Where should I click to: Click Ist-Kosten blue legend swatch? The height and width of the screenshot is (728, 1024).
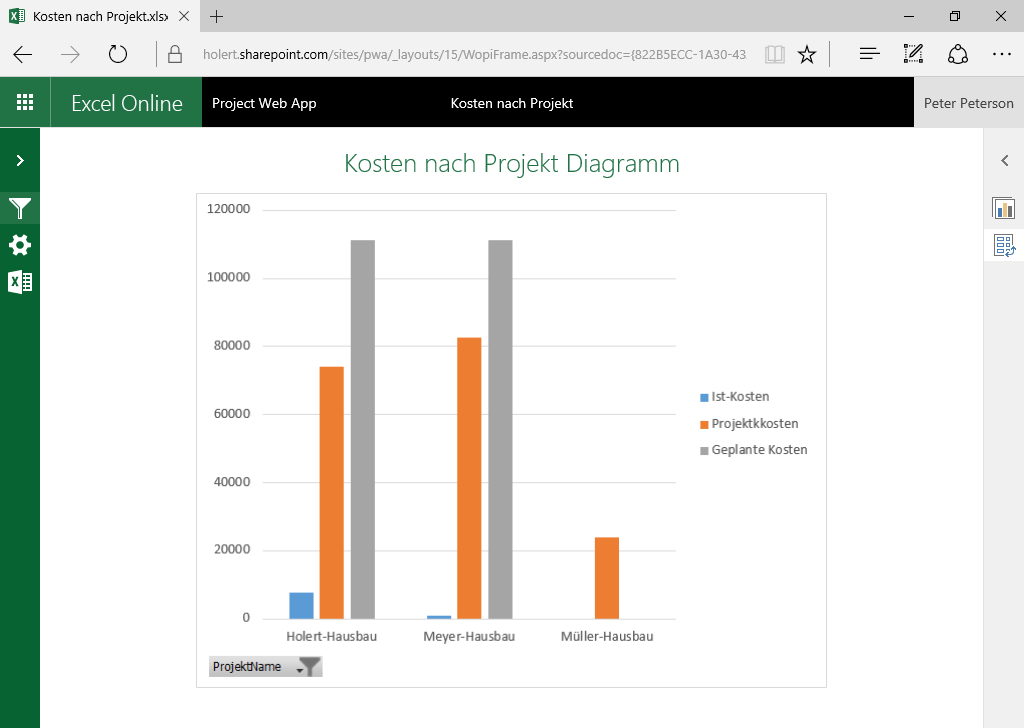point(704,398)
